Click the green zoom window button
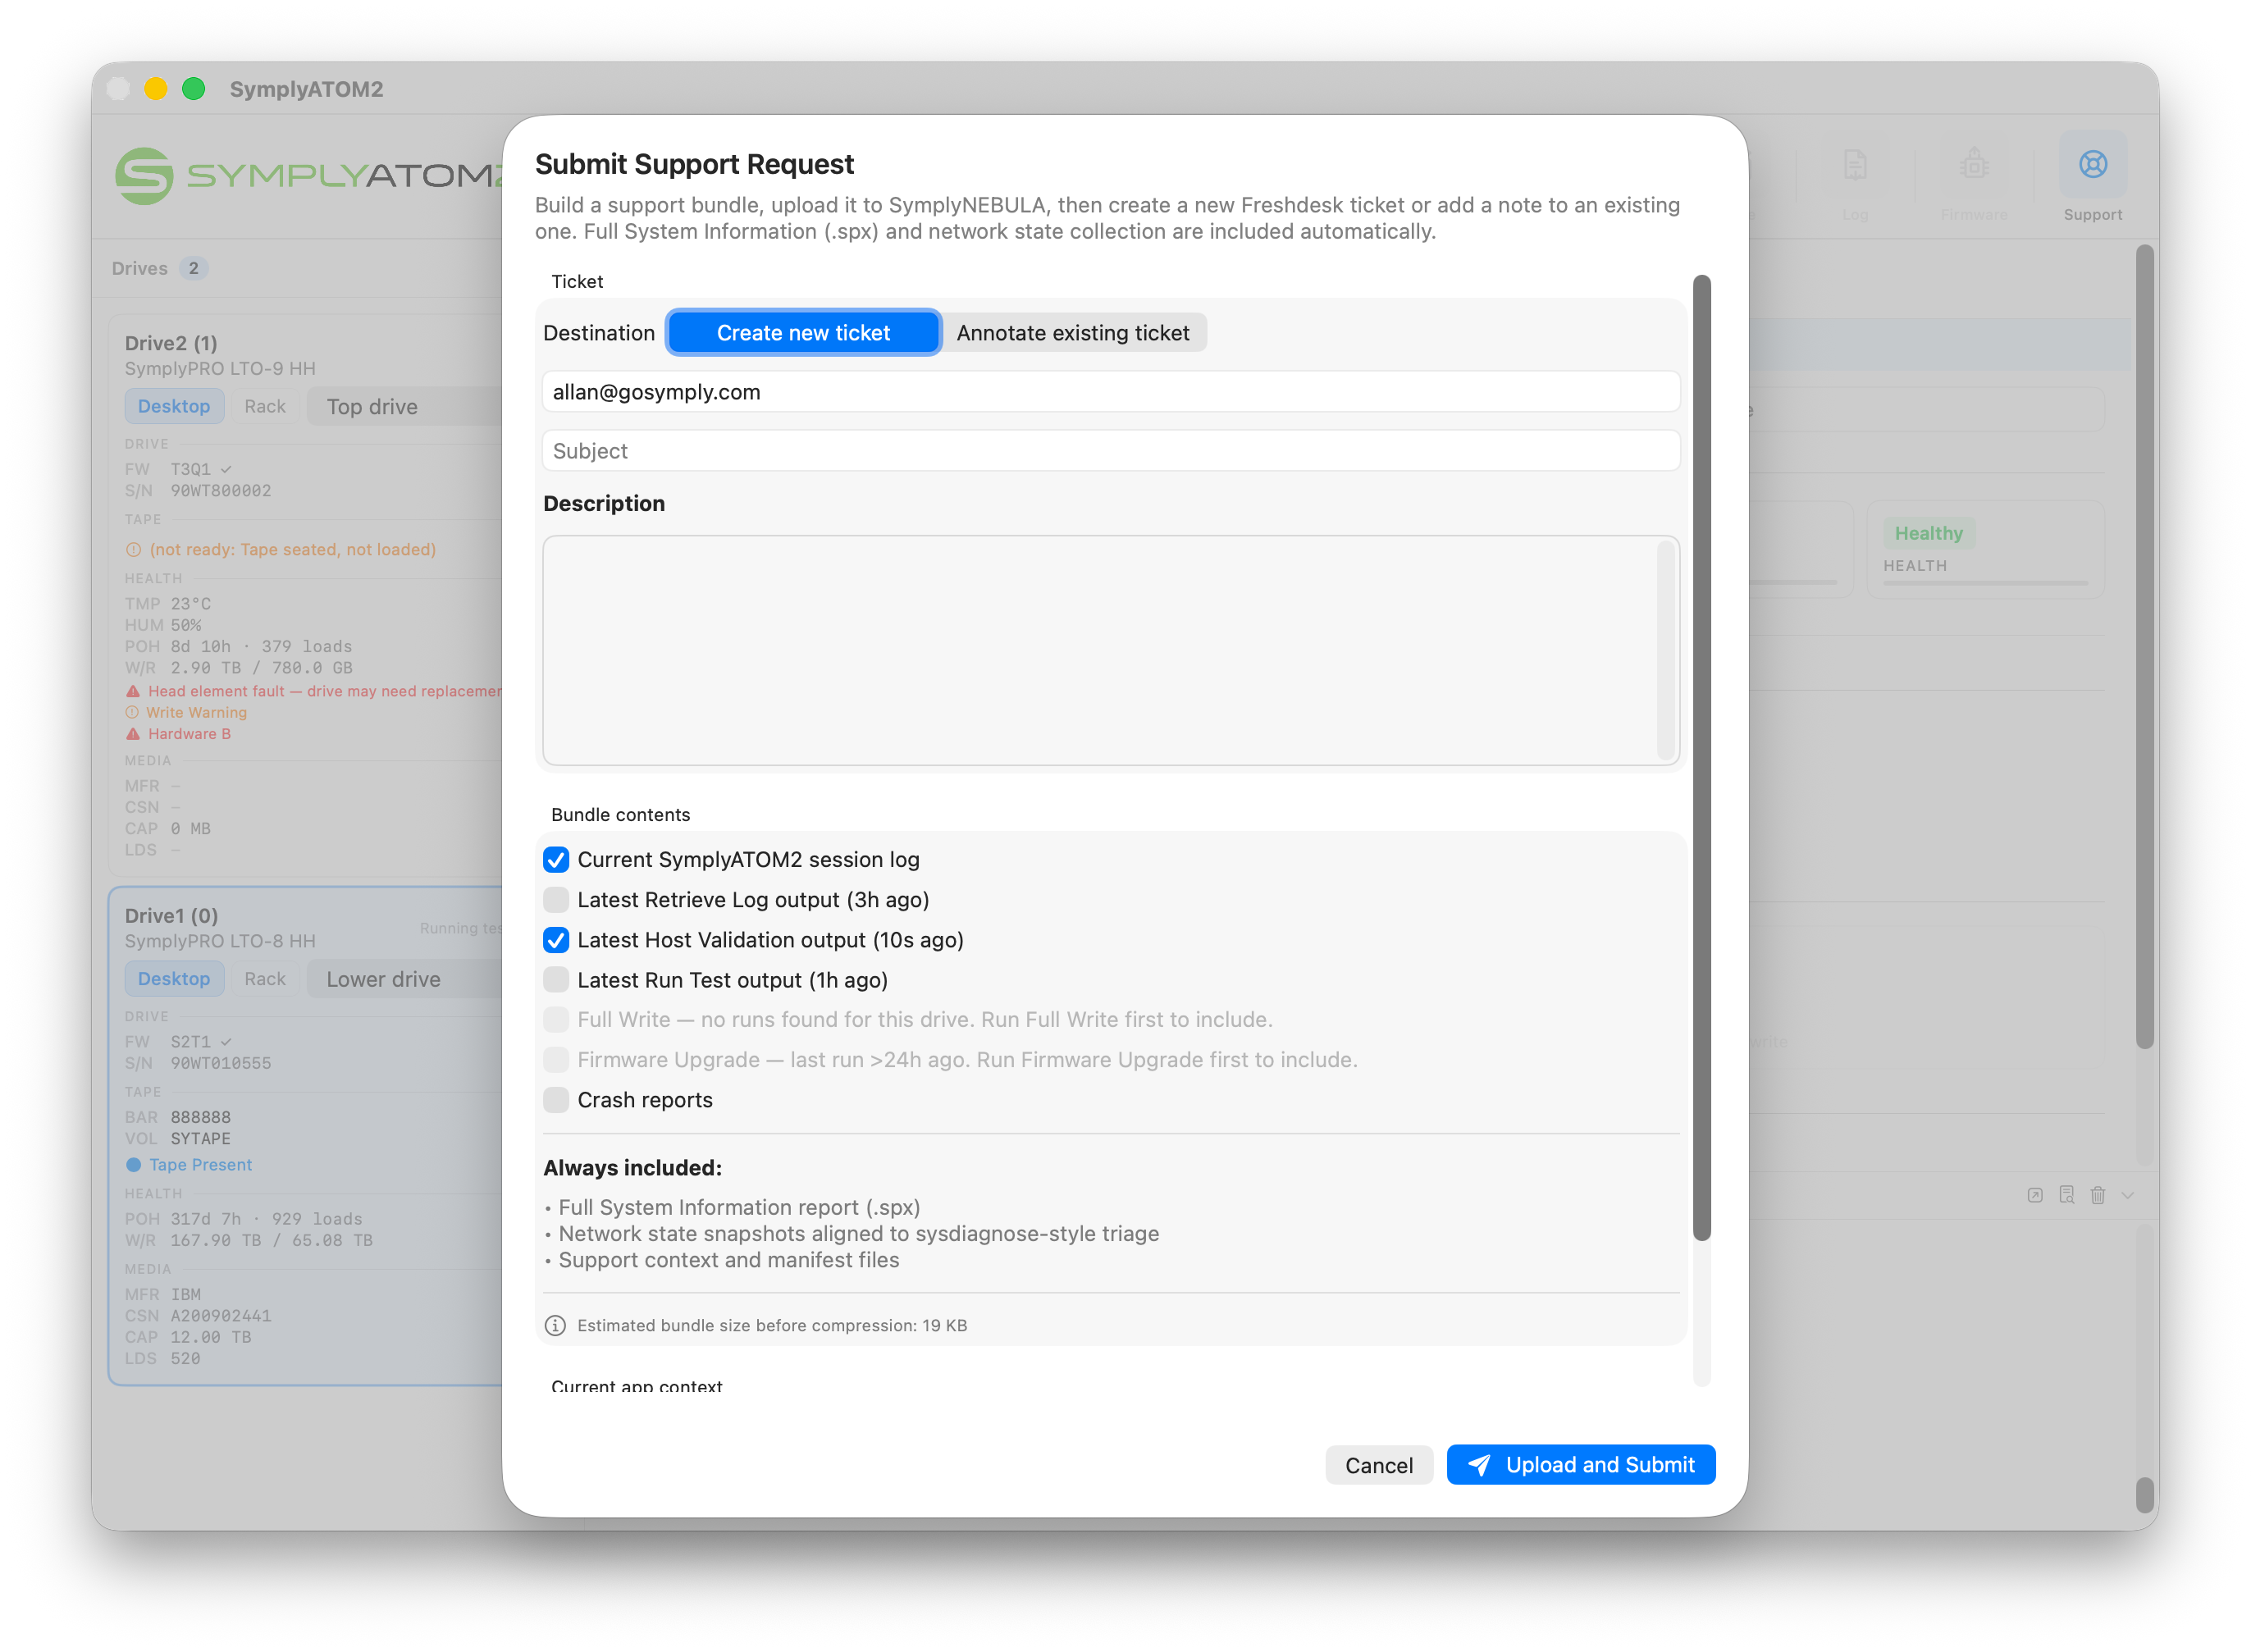Screen dimensions: 2251x1652 point(193,88)
